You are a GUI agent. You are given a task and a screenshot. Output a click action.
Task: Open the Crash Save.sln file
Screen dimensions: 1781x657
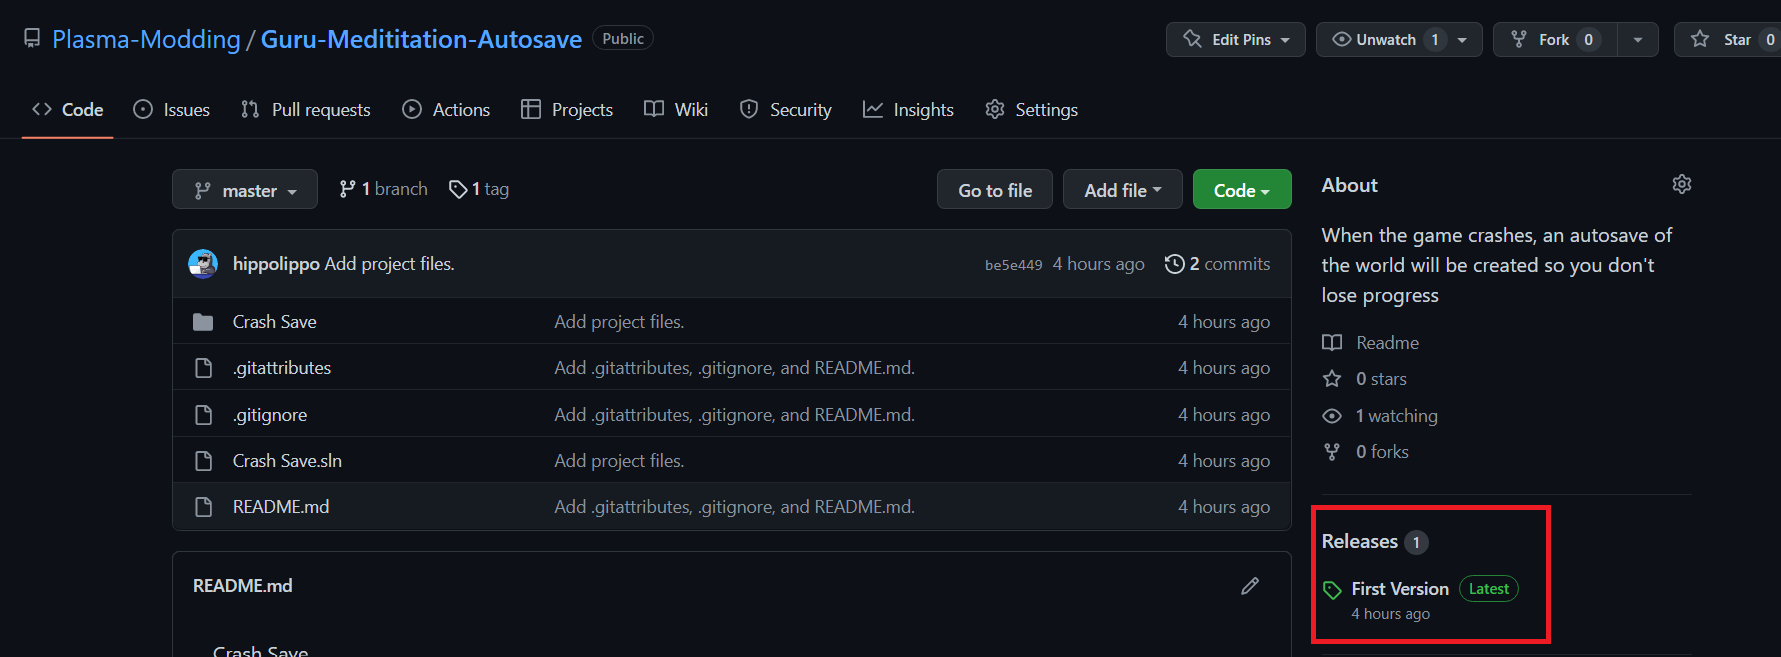(x=287, y=461)
